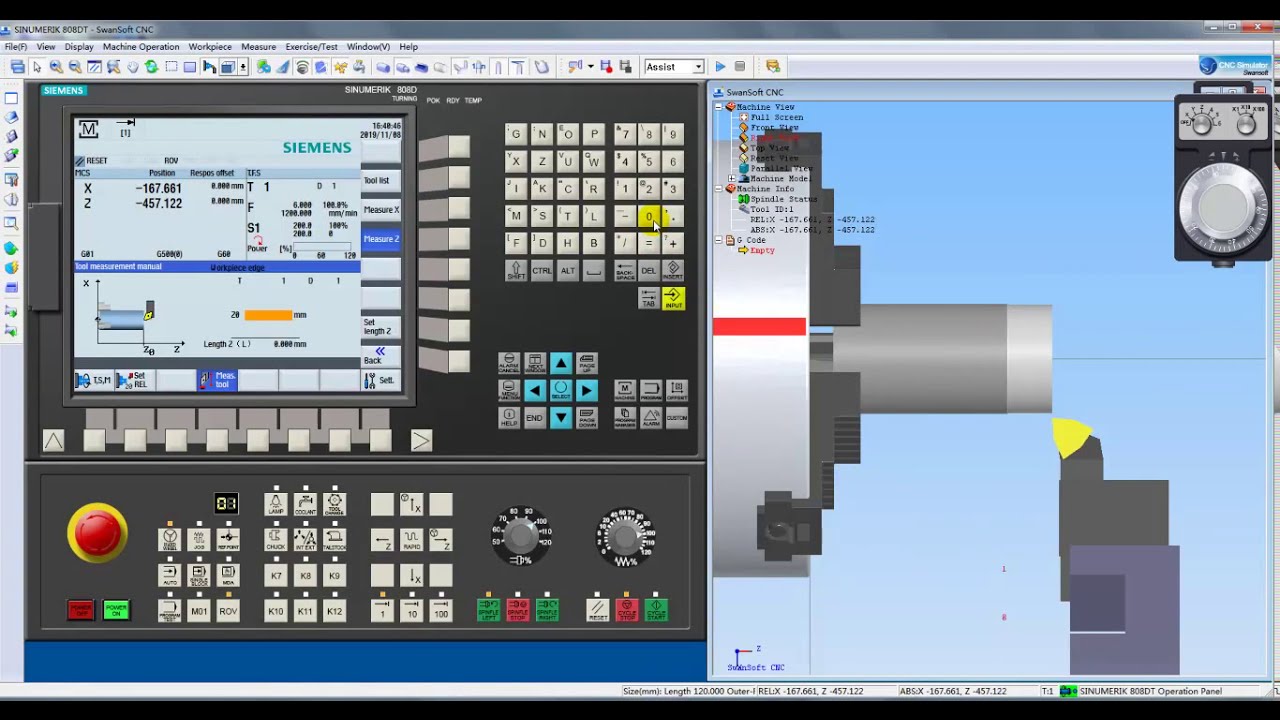Click the cursor up arrow key
Viewport: 1280px width, 720px height.
coord(561,363)
